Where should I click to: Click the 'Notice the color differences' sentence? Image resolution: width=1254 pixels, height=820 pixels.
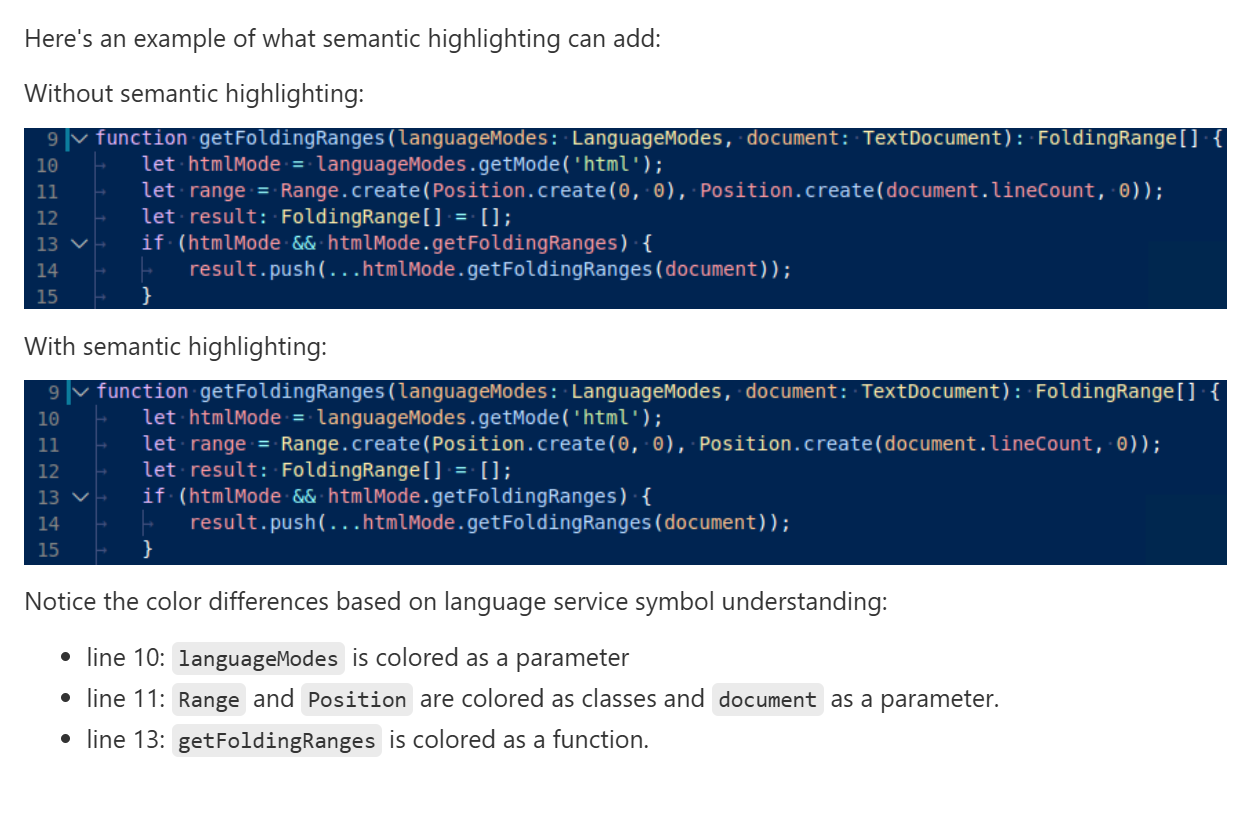click(455, 602)
